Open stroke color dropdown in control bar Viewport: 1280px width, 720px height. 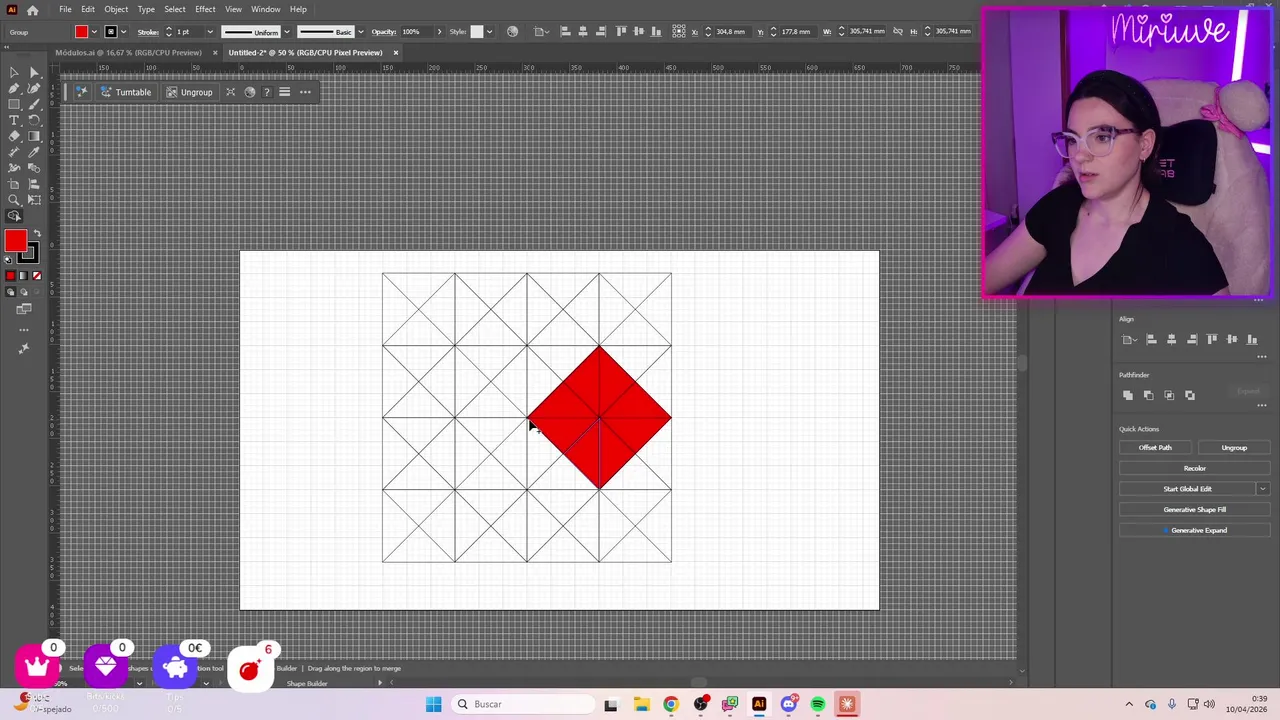tap(123, 32)
